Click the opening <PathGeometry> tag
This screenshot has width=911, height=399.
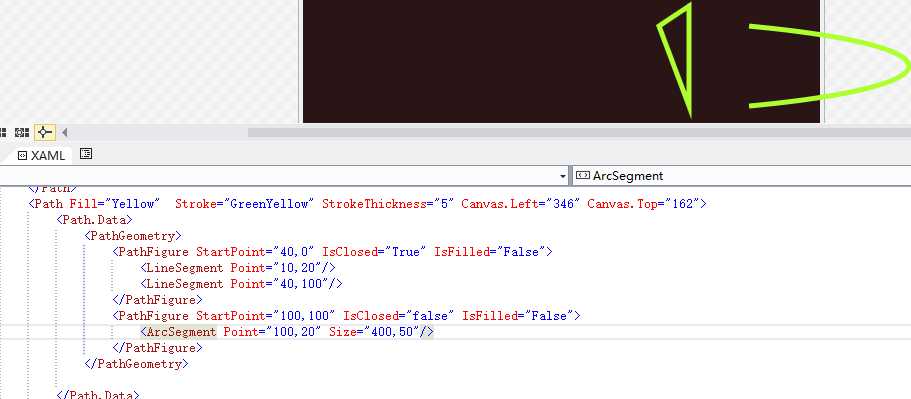[x=133, y=236]
